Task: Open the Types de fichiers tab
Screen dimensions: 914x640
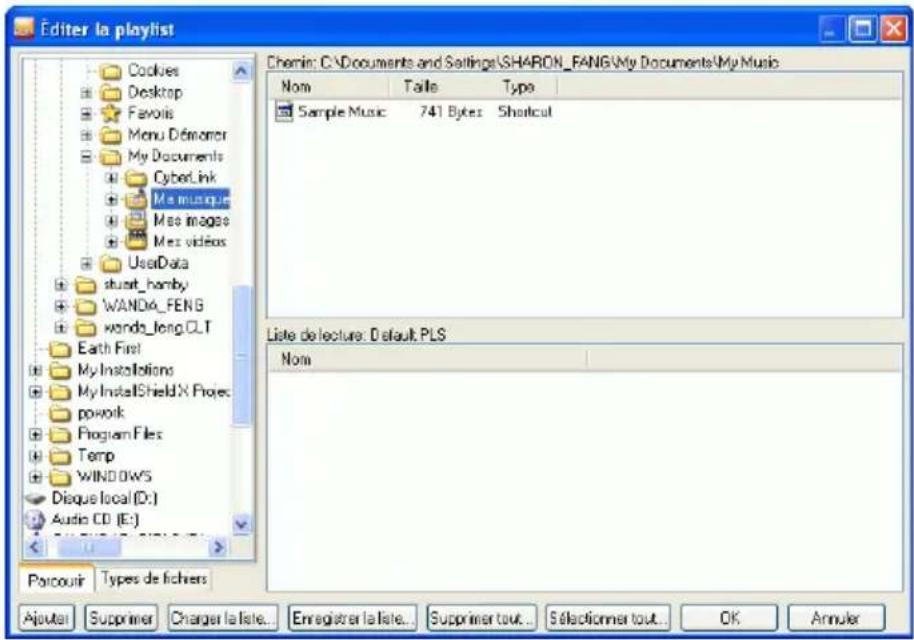Action: [x=154, y=579]
